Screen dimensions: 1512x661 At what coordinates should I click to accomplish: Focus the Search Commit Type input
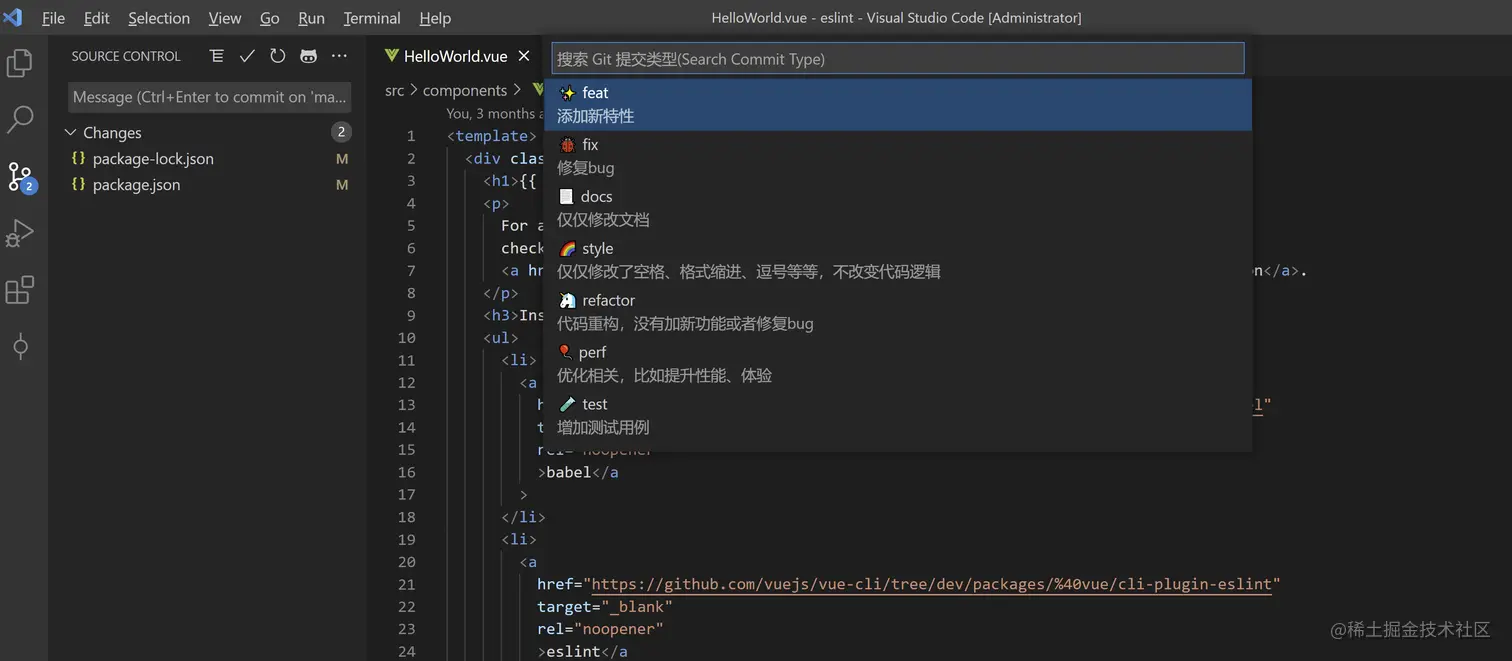898,58
